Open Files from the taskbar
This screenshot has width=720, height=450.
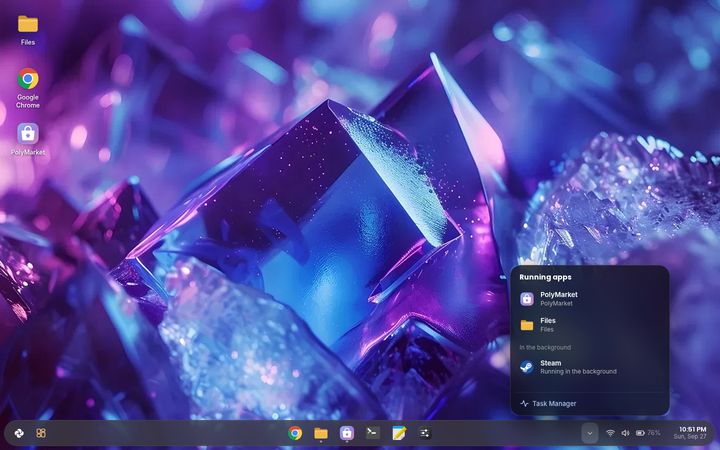coord(321,433)
